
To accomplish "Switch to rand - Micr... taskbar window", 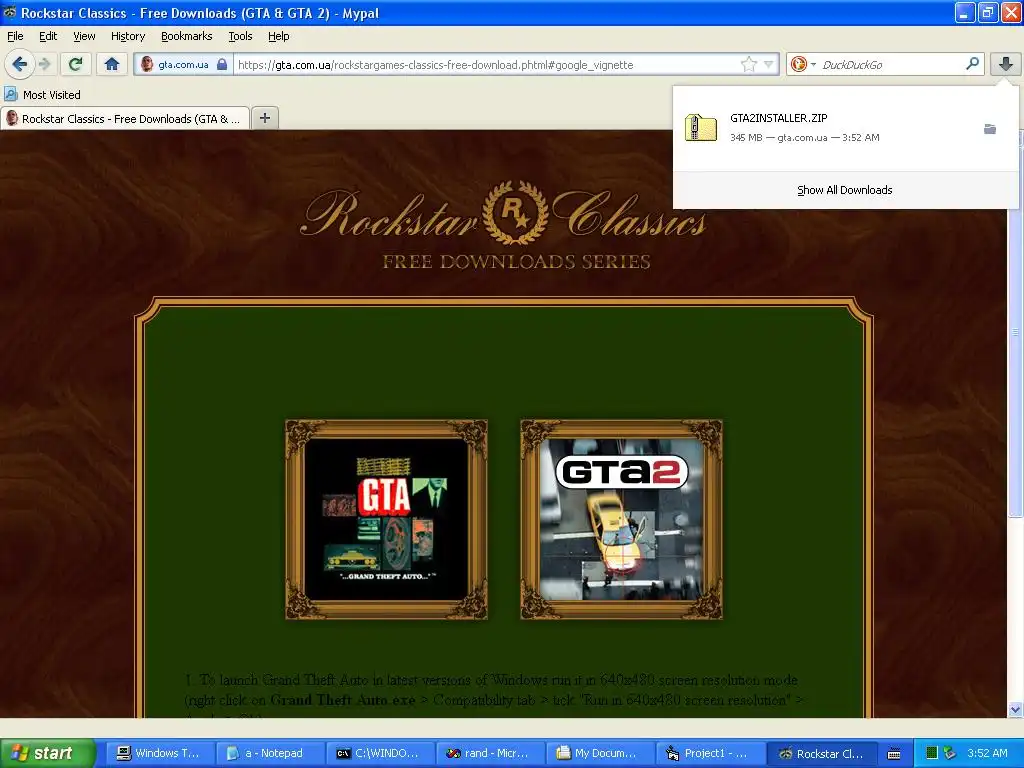I will [490, 753].
